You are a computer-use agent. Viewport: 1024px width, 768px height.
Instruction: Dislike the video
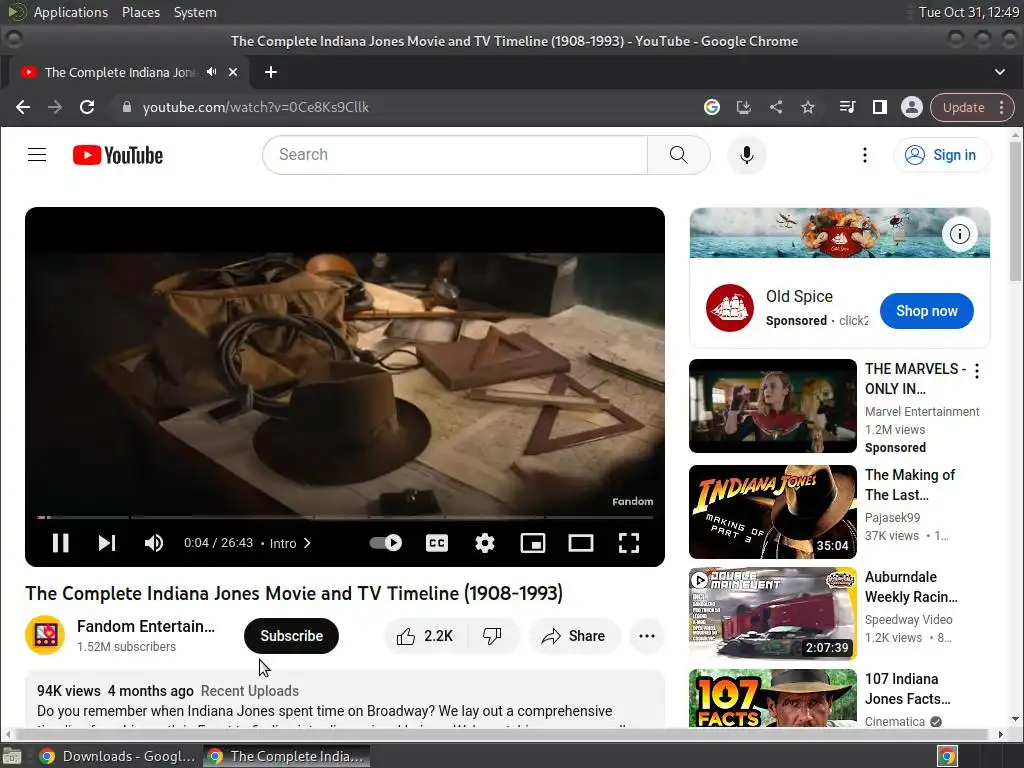click(492, 636)
